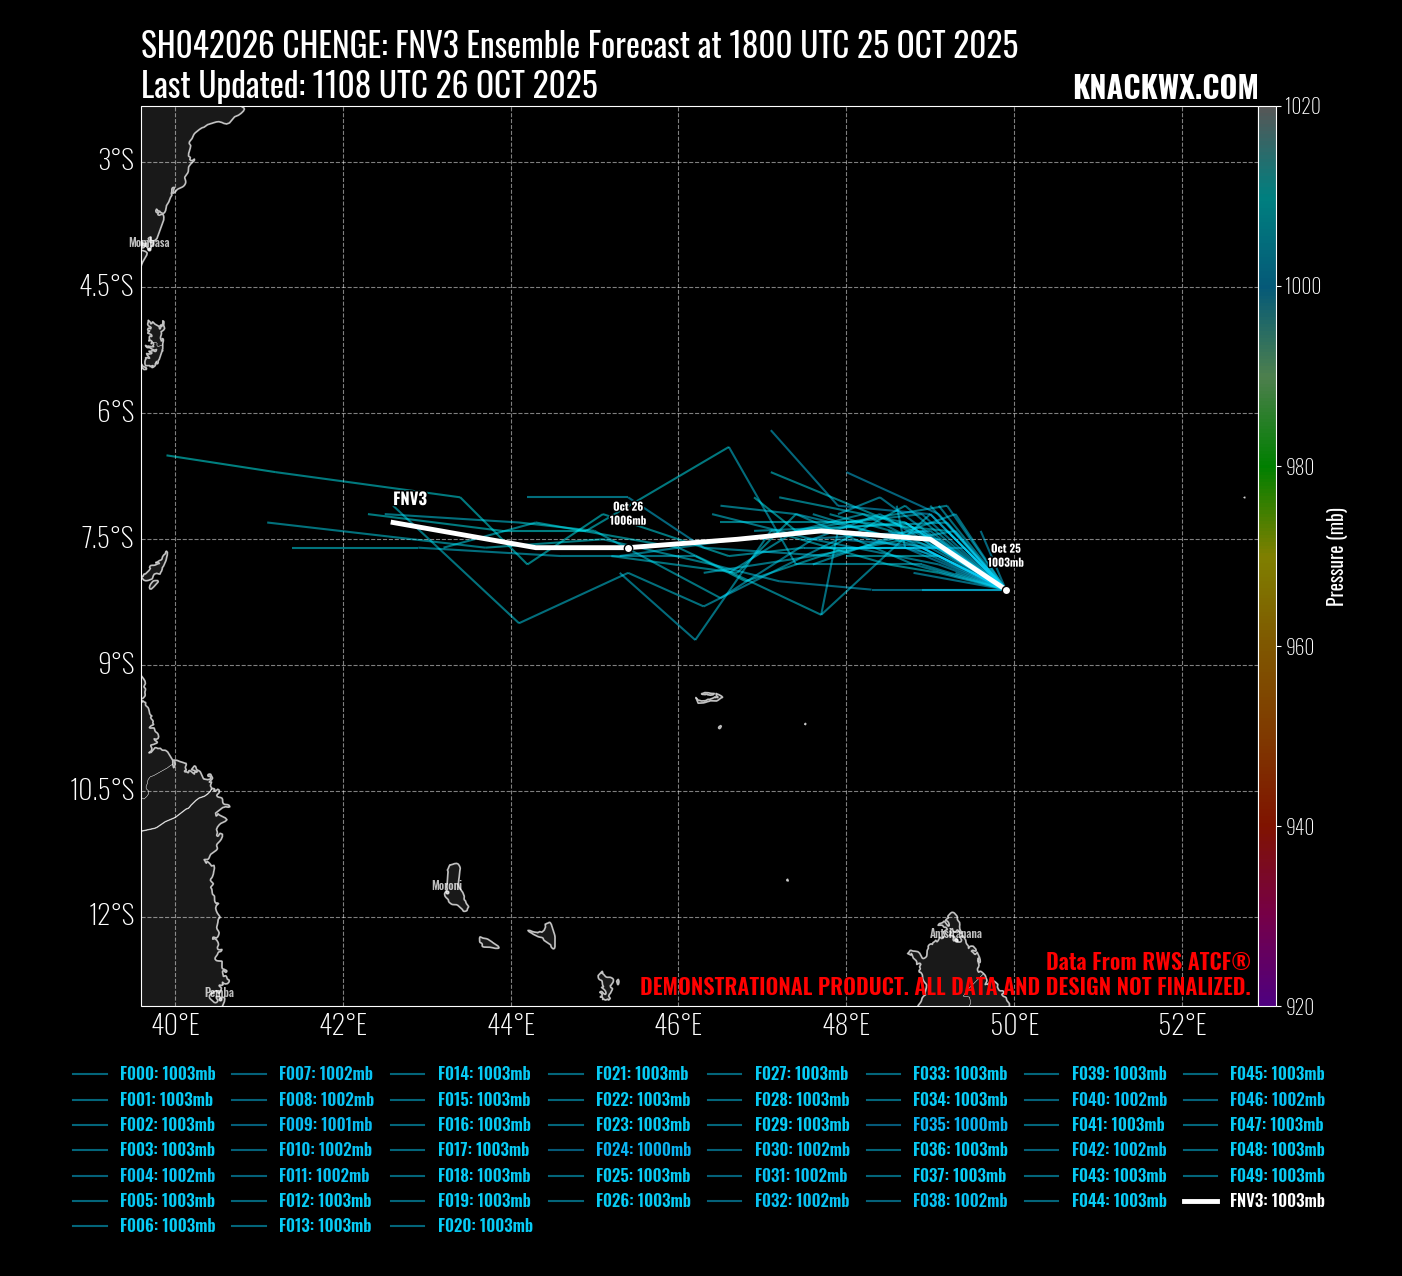Click the Oct 26 forecast position marker
Viewport: 1402px width, 1276px height.
[x=628, y=548]
